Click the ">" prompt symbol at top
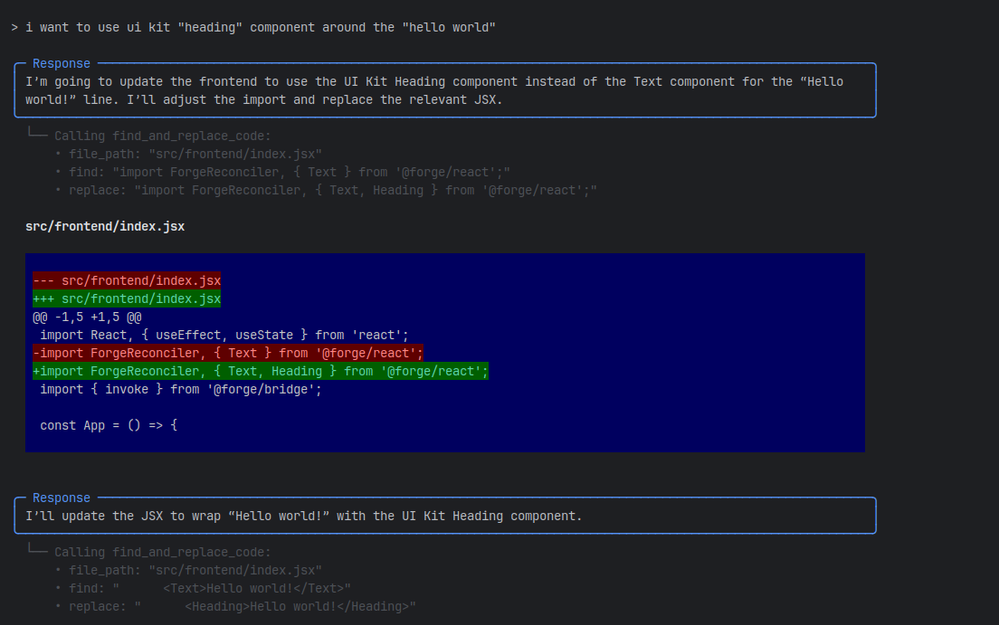Screen dimensions: 999x625 point(14,27)
